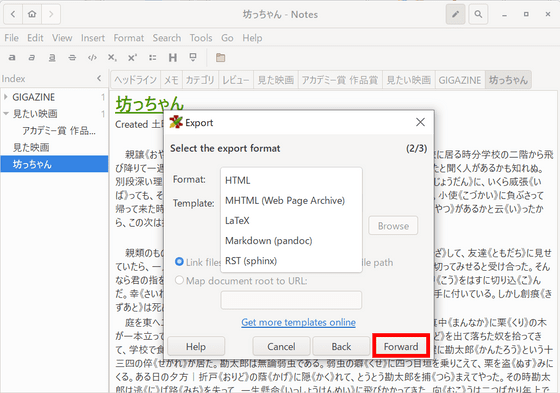The height and width of the screenshot is (393, 560).
Task: Open the home page icon
Action: pos(32,14)
